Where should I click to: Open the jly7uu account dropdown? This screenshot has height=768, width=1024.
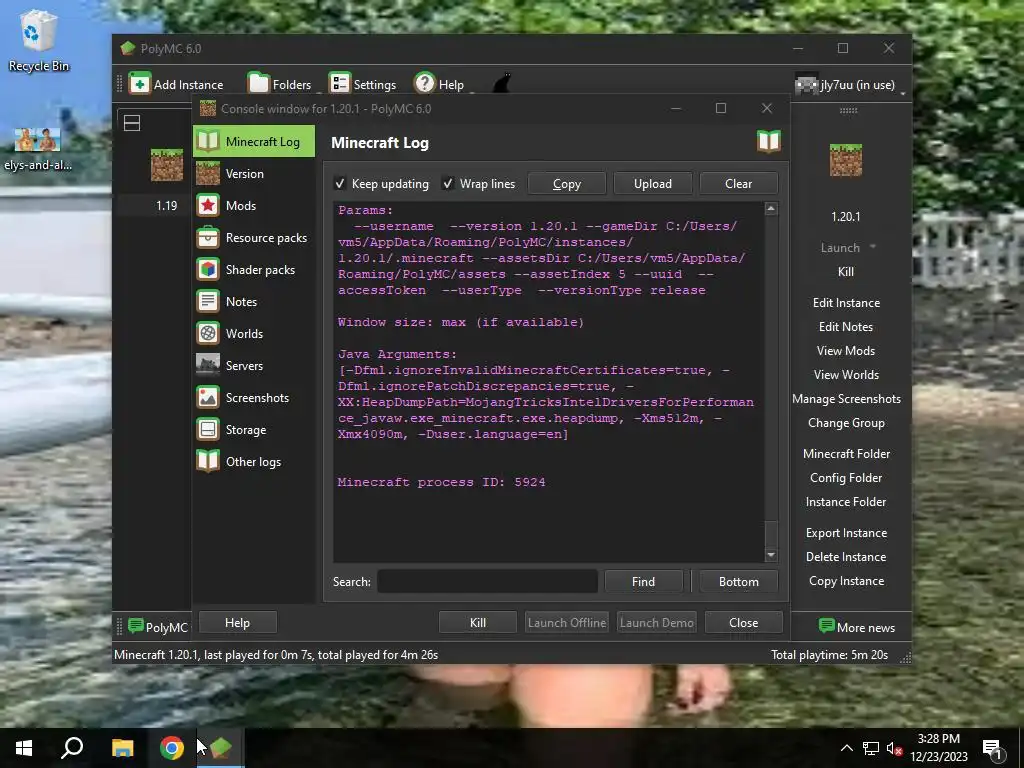850,84
